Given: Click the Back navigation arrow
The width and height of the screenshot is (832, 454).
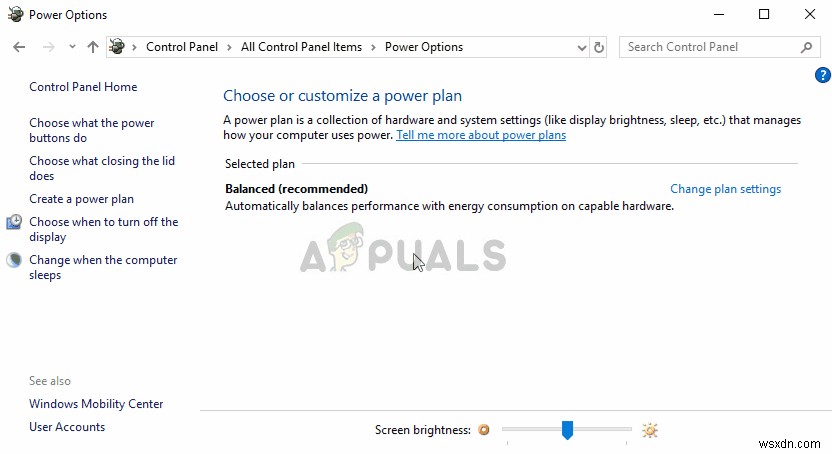Looking at the screenshot, I should tap(19, 47).
